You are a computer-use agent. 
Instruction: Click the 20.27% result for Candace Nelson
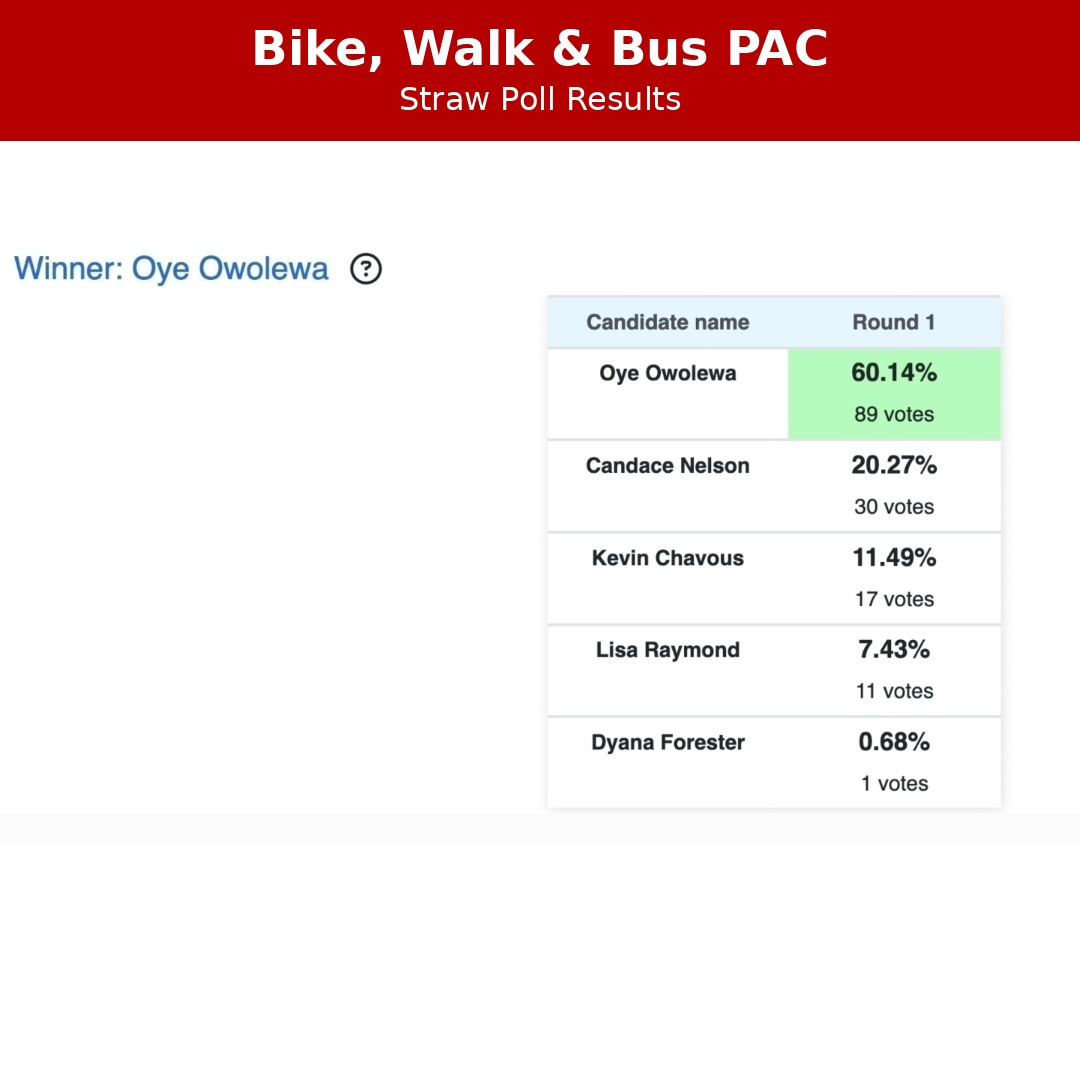894,465
